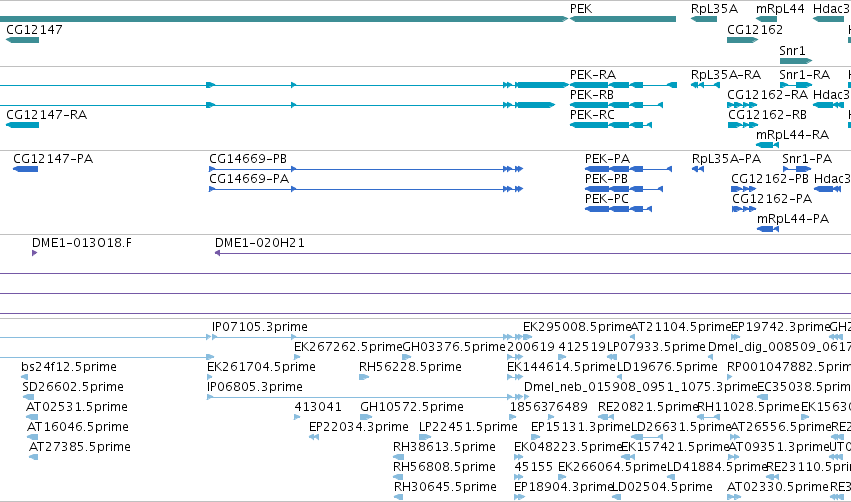The width and height of the screenshot is (851, 502).
Task: Click the mRpL44 gene label
Action: [x=780, y=9]
